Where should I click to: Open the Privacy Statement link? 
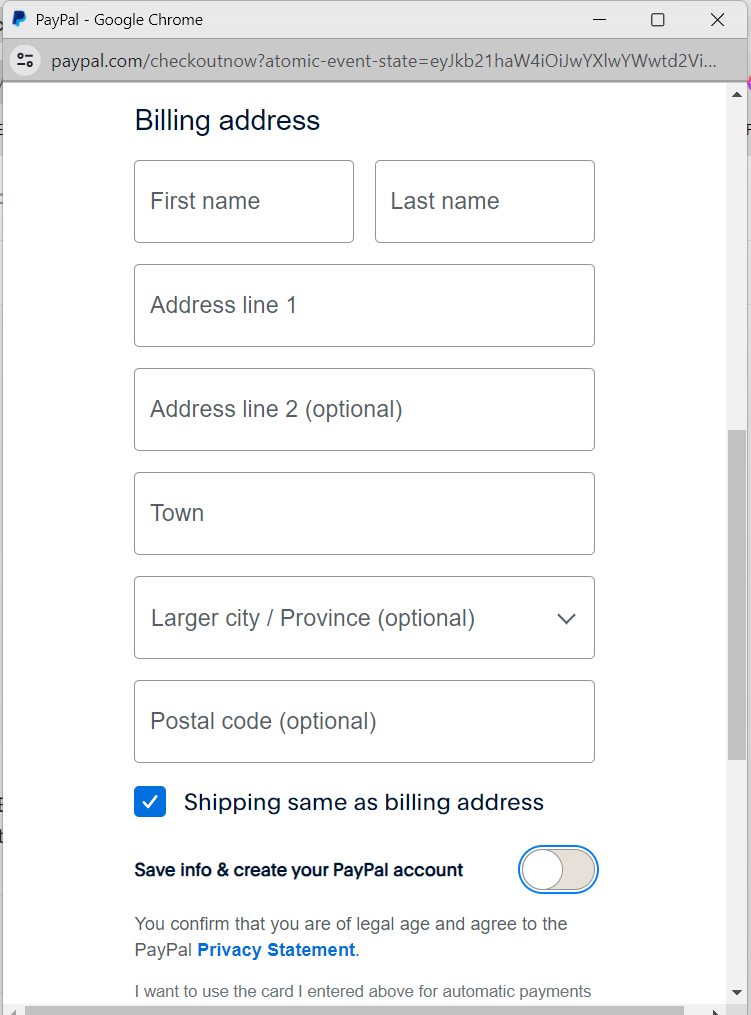coord(276,950)
